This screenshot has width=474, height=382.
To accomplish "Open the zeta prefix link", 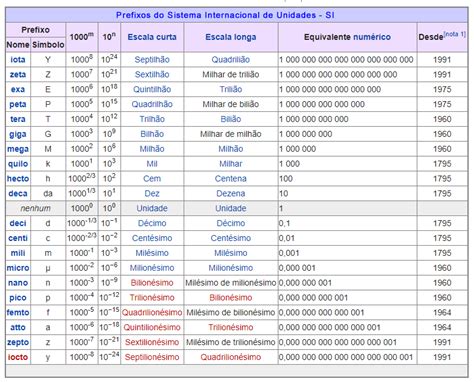I will [x=18, y=74].
